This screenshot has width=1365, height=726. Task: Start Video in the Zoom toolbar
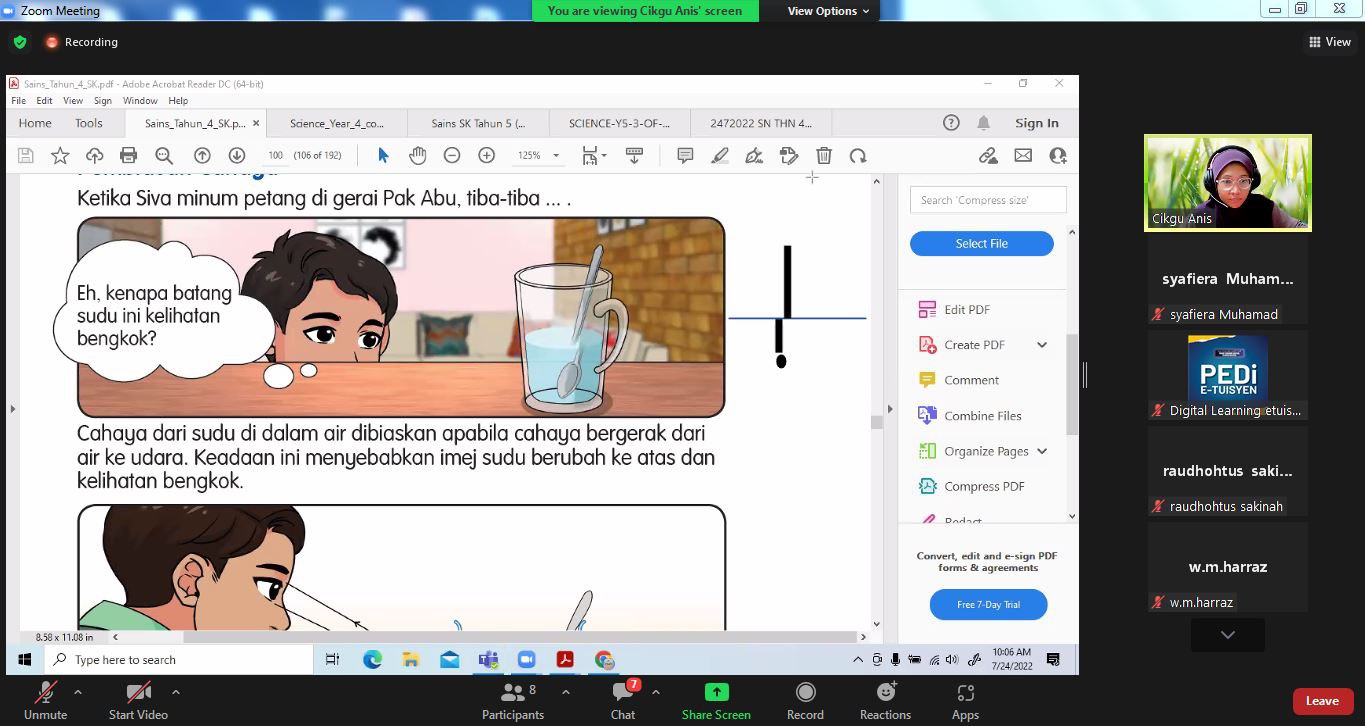138,700
